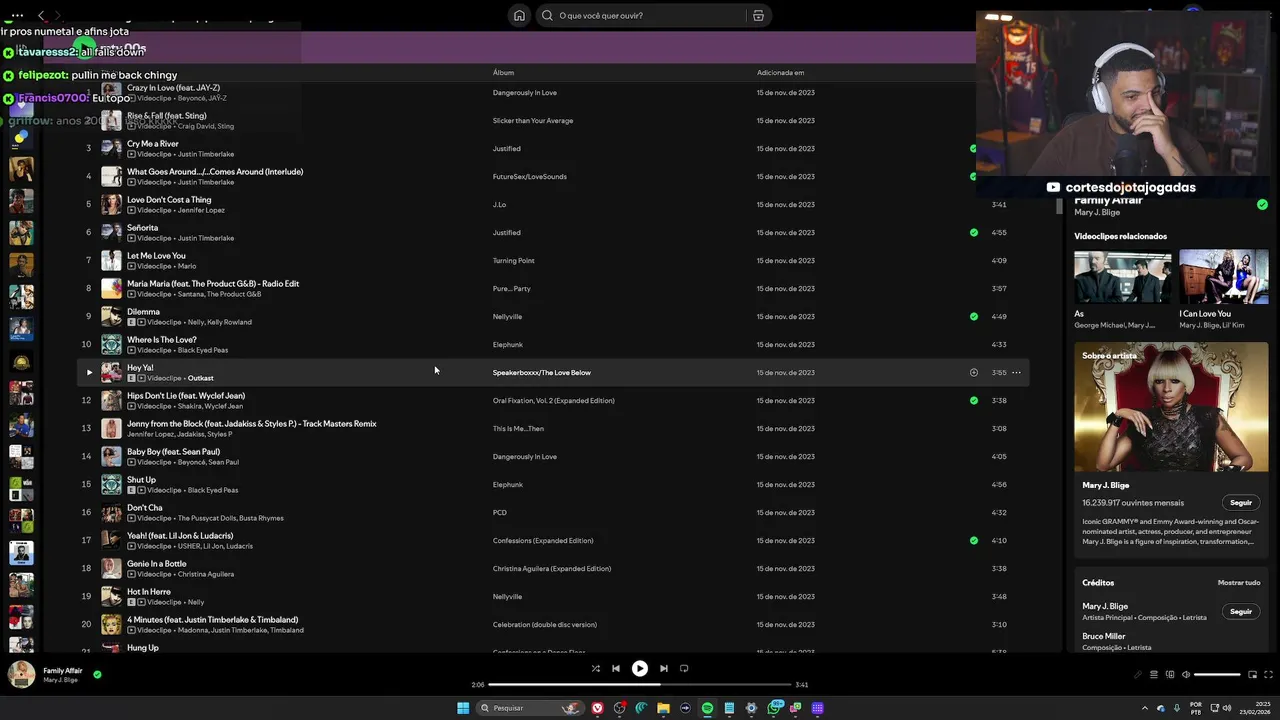Open more options dots on the 'Hey Ya!' row
The image size is (1280, 720).
1016,372
